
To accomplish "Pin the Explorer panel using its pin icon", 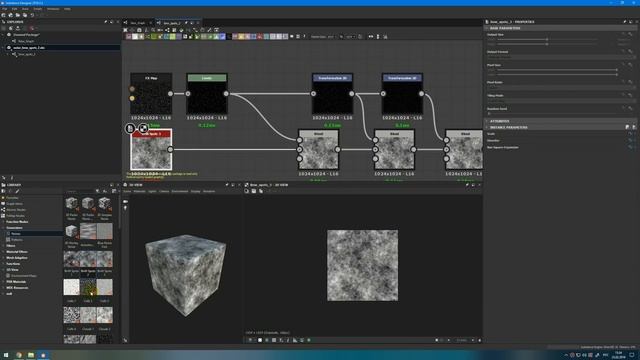I will pos(106,22).
